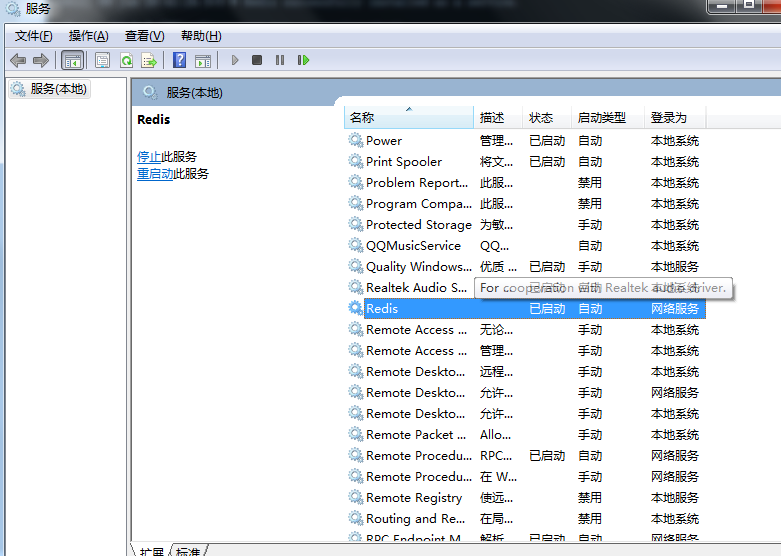Screen dimensions: 781x556
Task: Select the Remote Packet ... service name
Action: [416, 434]
